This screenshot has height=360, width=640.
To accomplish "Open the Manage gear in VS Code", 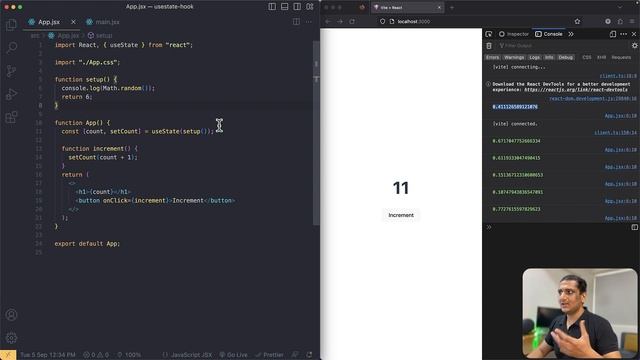I will [x=11, y=338].
